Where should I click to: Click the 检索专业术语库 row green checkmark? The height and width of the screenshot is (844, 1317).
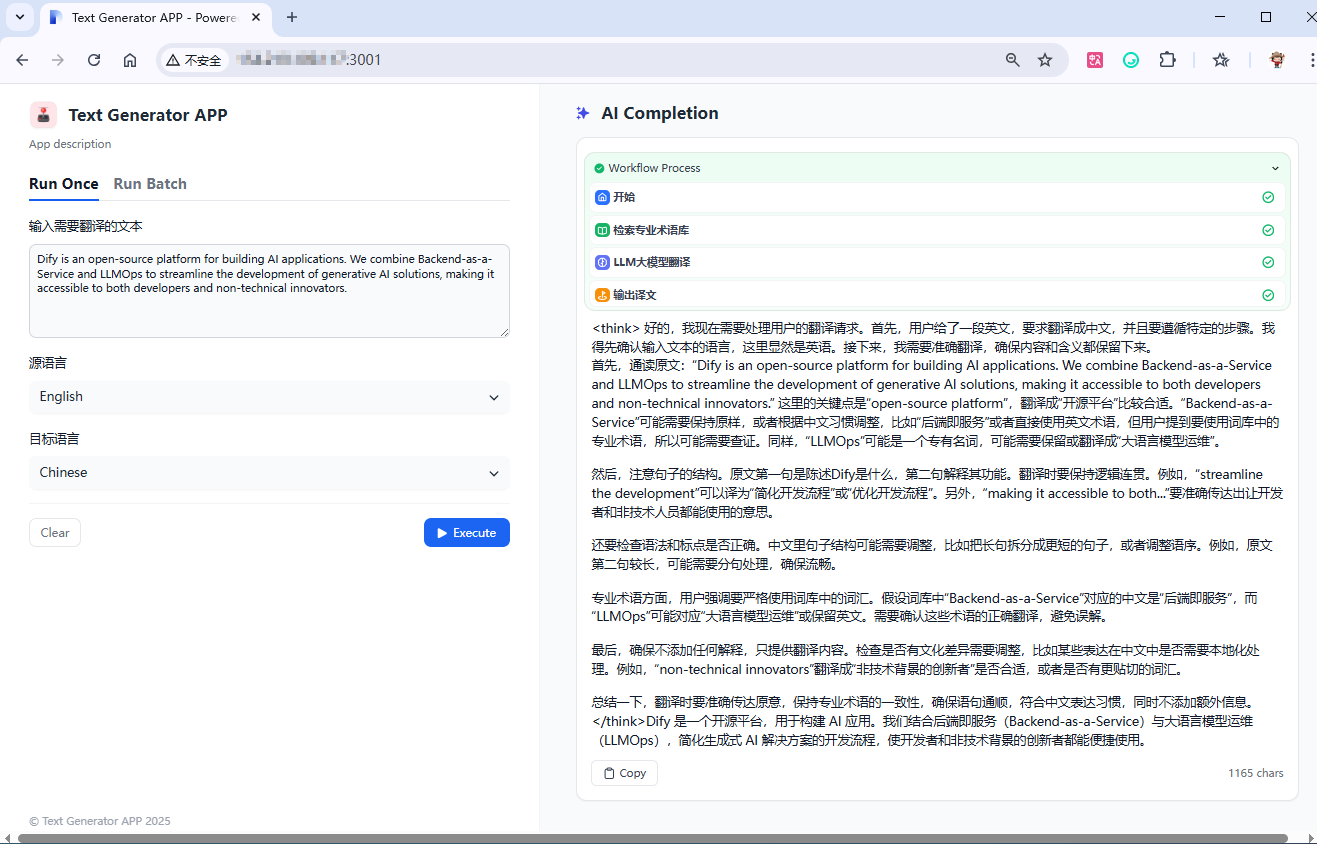1268,230
